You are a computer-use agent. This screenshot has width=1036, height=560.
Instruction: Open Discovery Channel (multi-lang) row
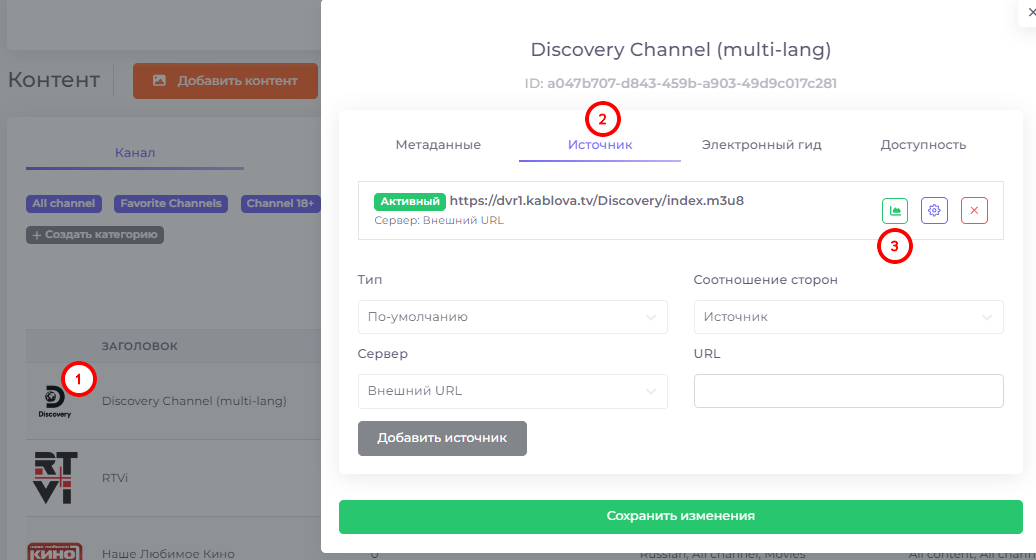pyautogui.click(x=173, y=401)
